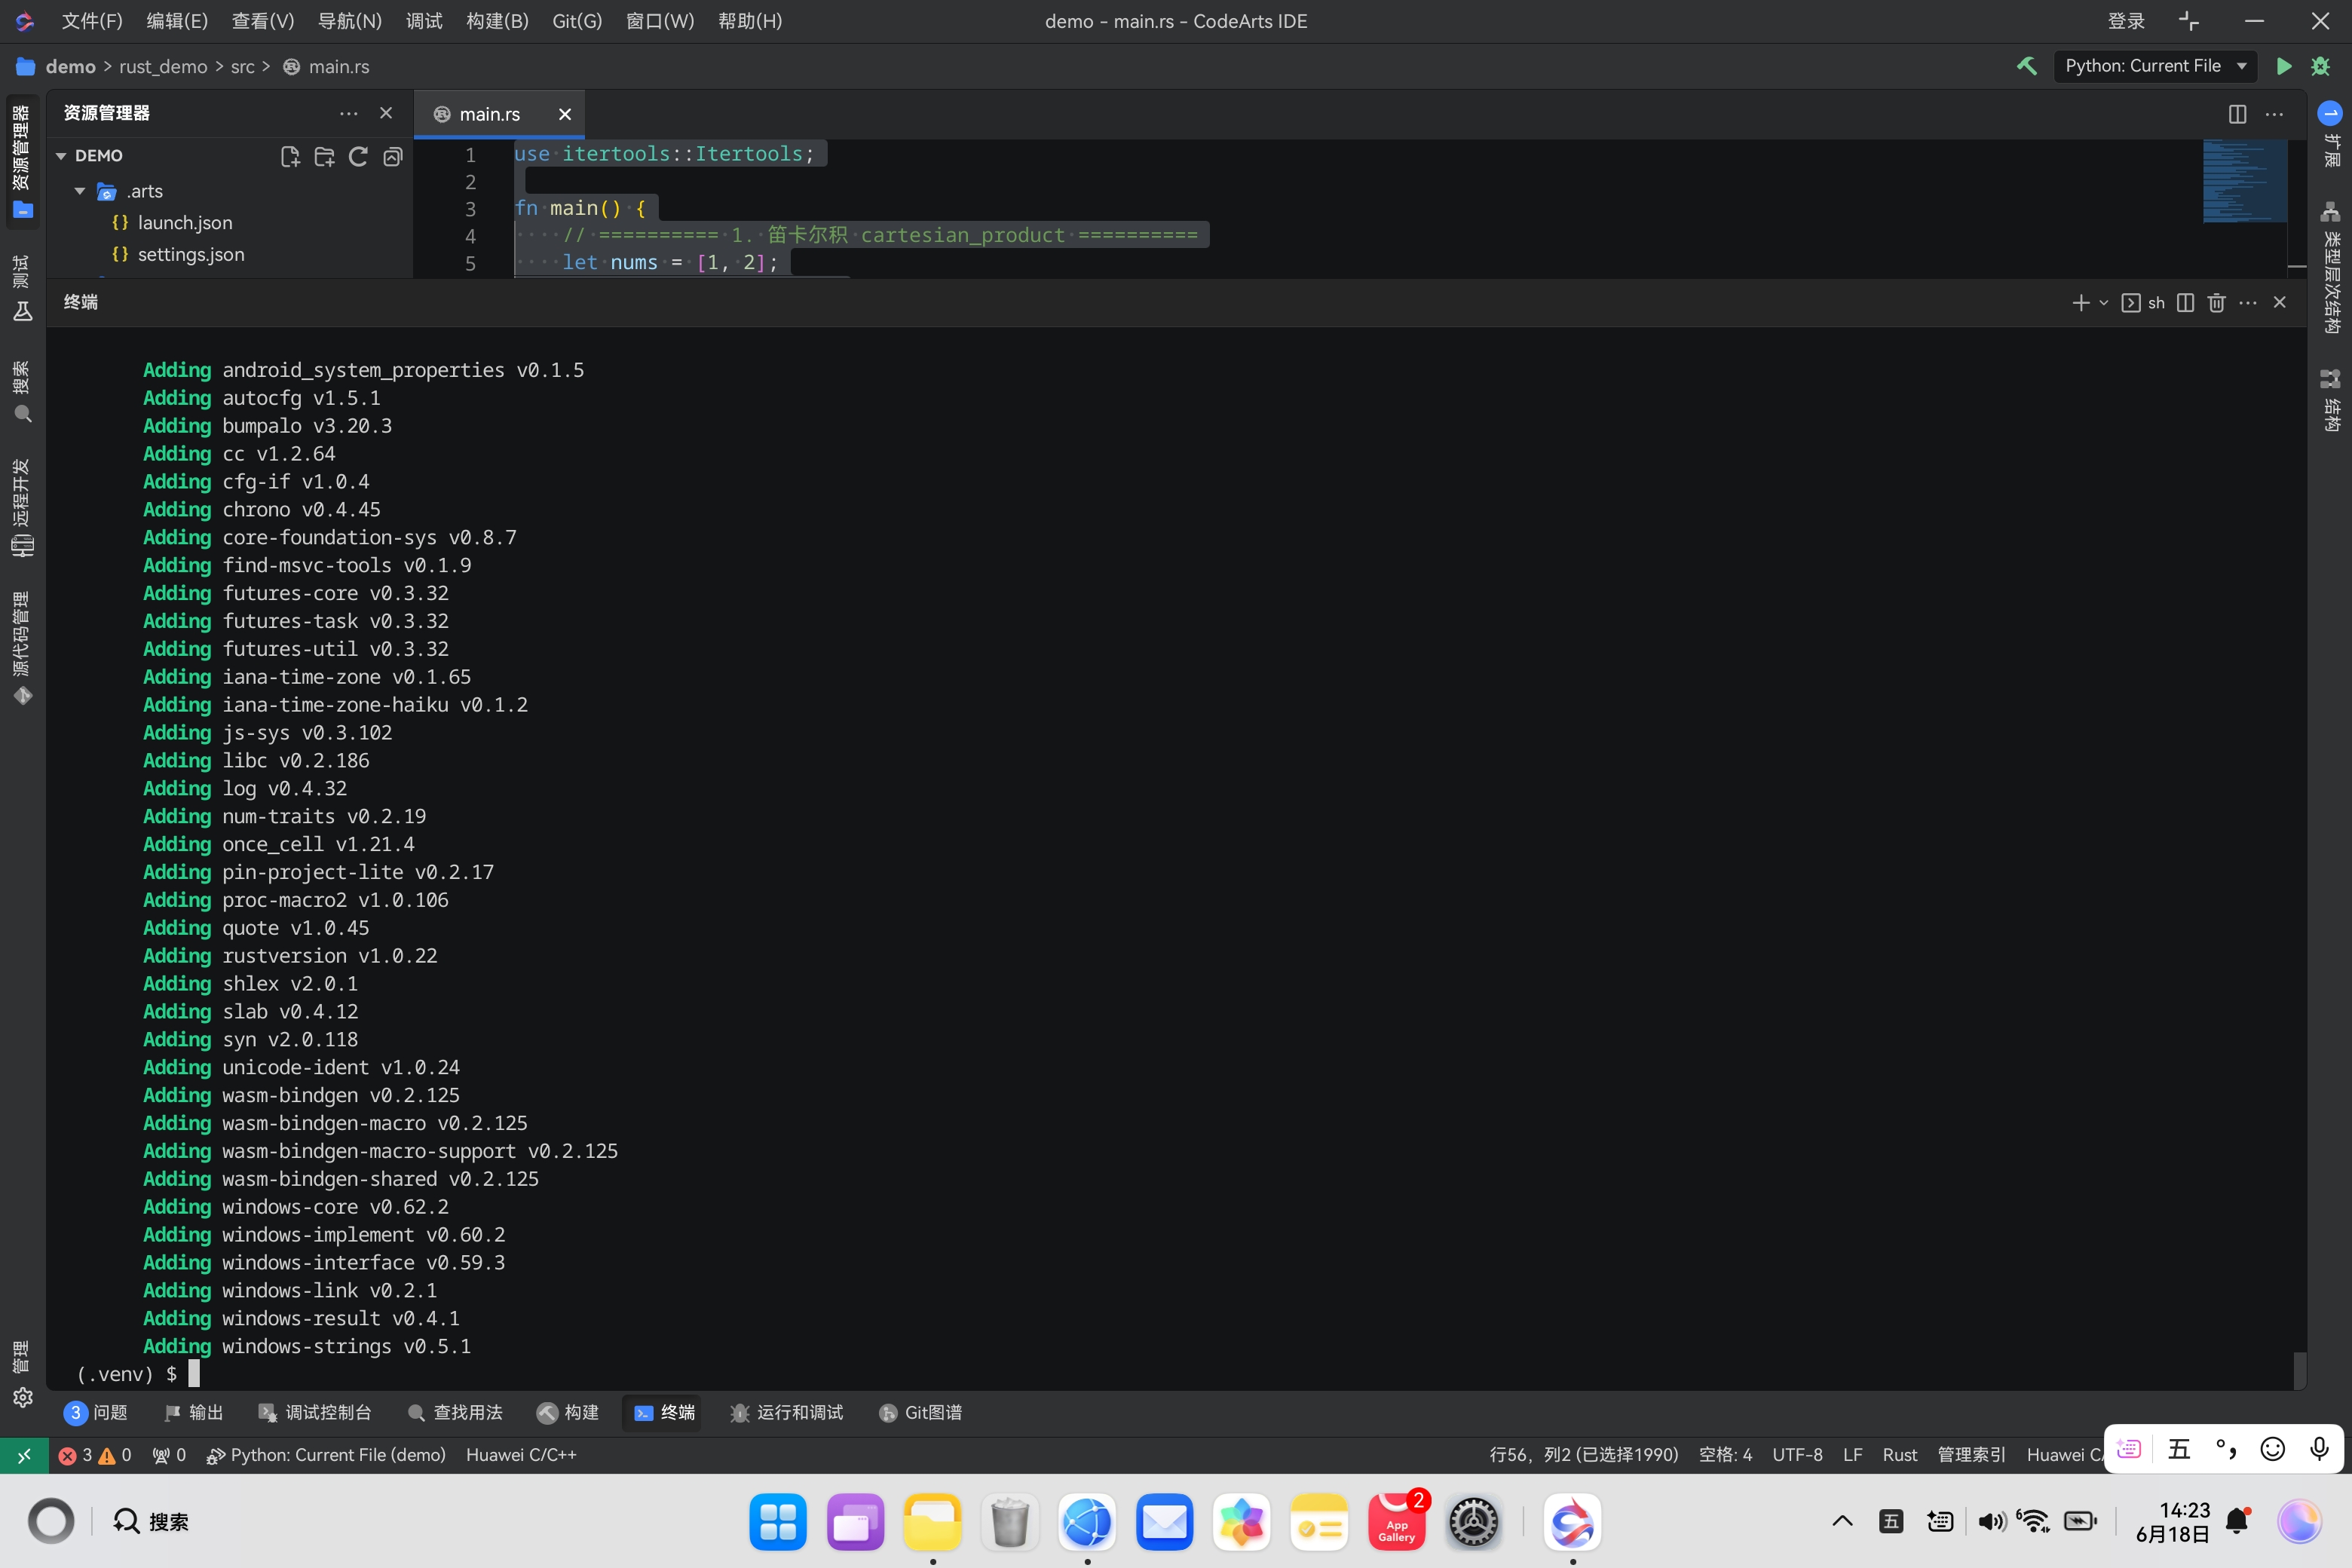Click the LF line ending indicator
This screenshot has width=2352, height=1568.
1852,1455
